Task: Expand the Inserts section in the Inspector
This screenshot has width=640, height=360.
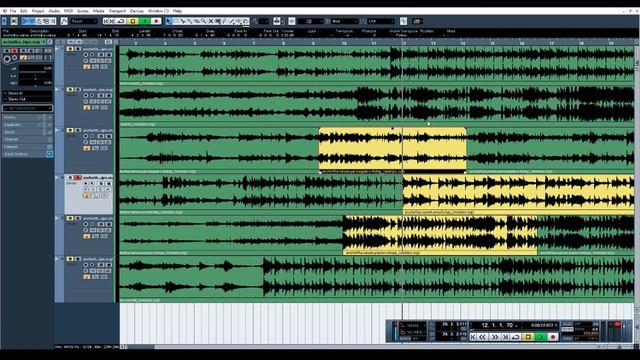Action: click(27, 117)
